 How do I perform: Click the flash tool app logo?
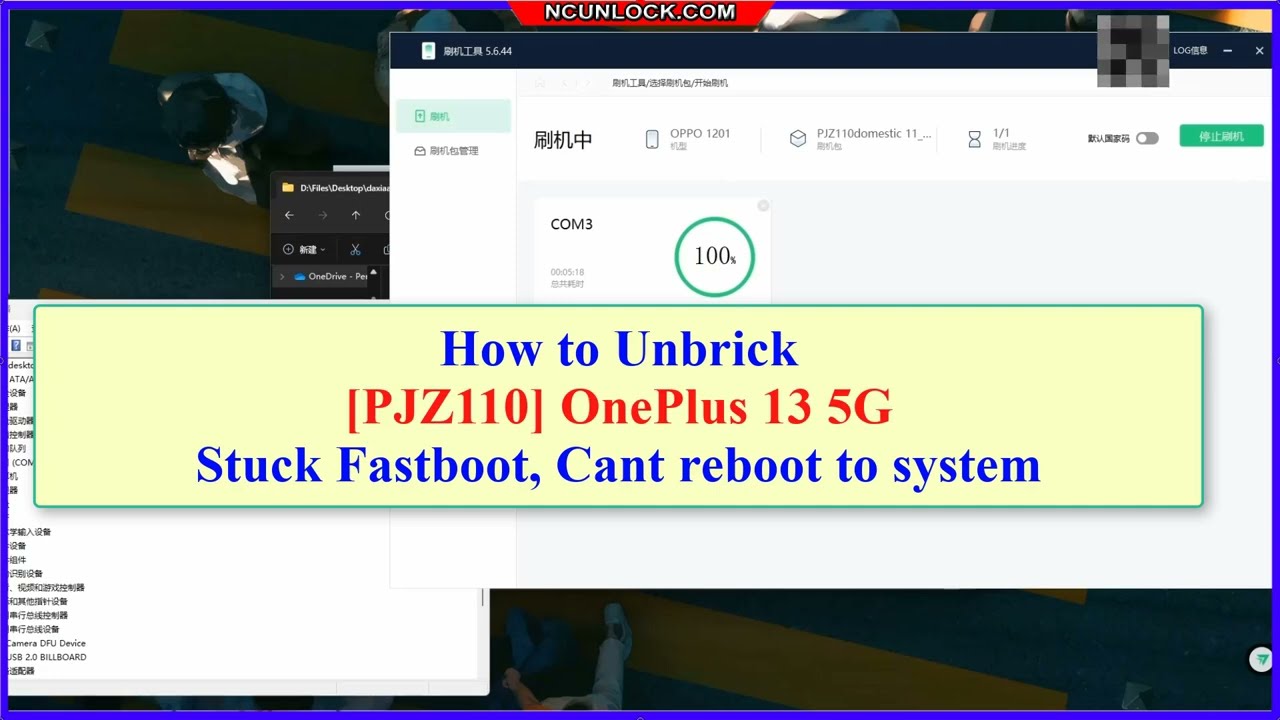click(429, 51)
